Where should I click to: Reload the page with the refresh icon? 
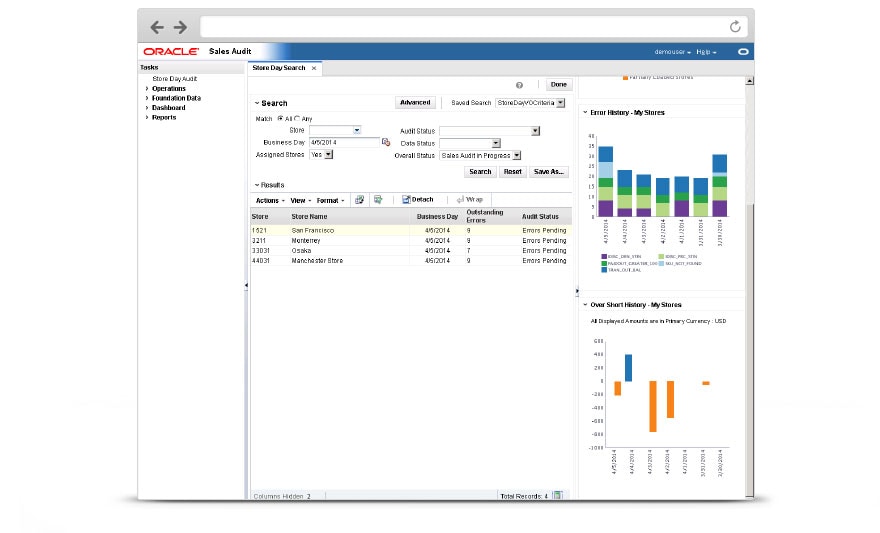(735, 26)
